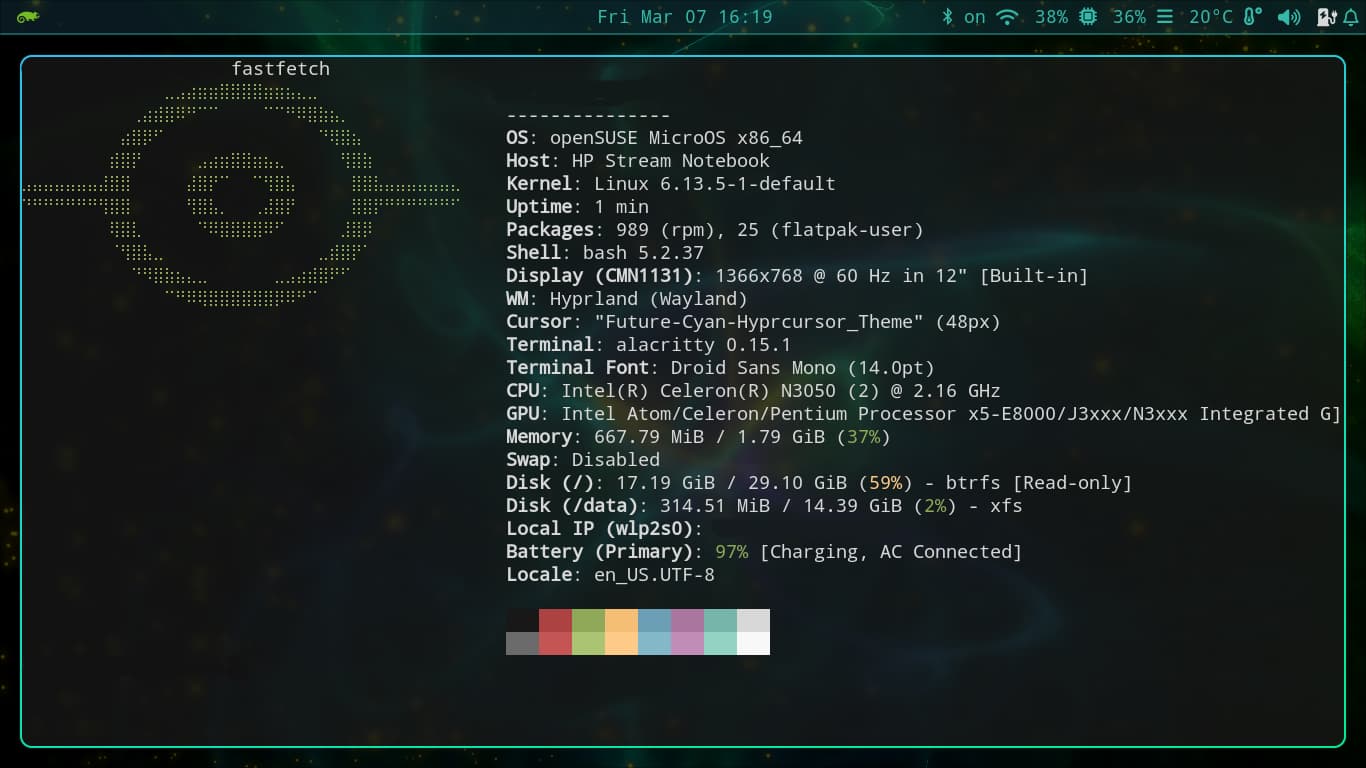Click the Bluetooth 'on' status text
The height and width of the screenshot is (768, 1366).
pyautogui.click(x=975, y=17)
